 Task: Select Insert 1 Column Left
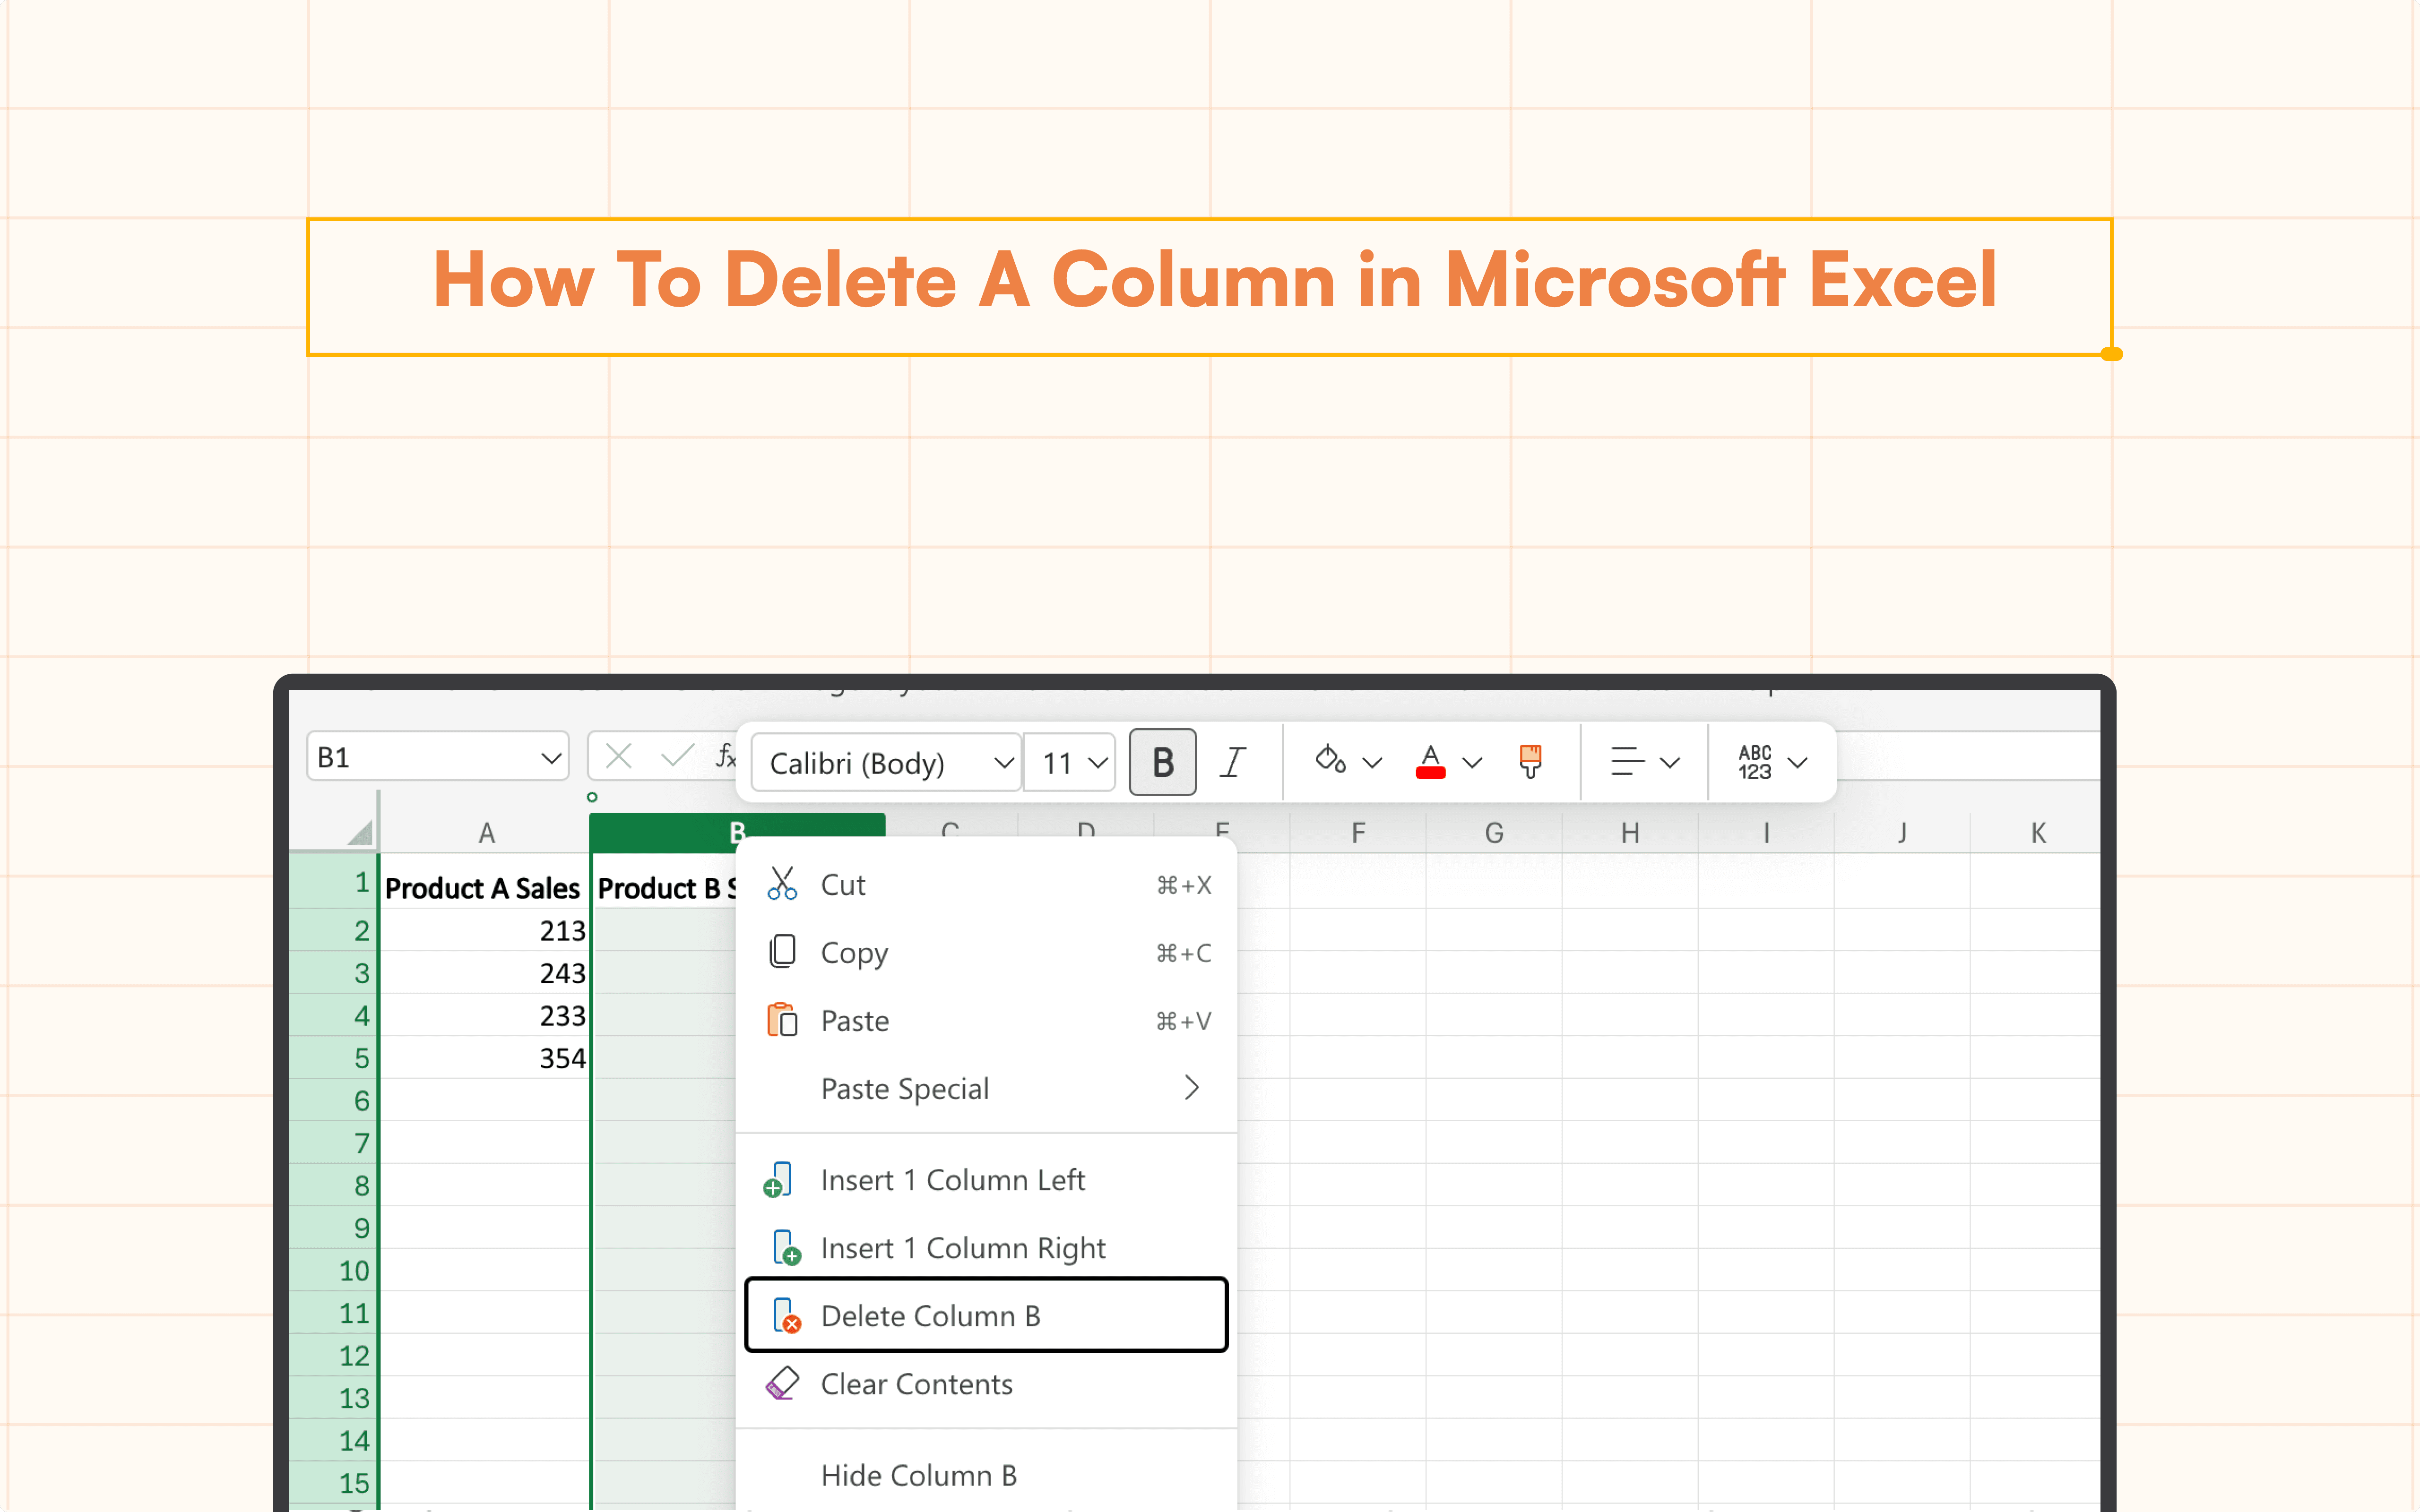coord(986,1180)
